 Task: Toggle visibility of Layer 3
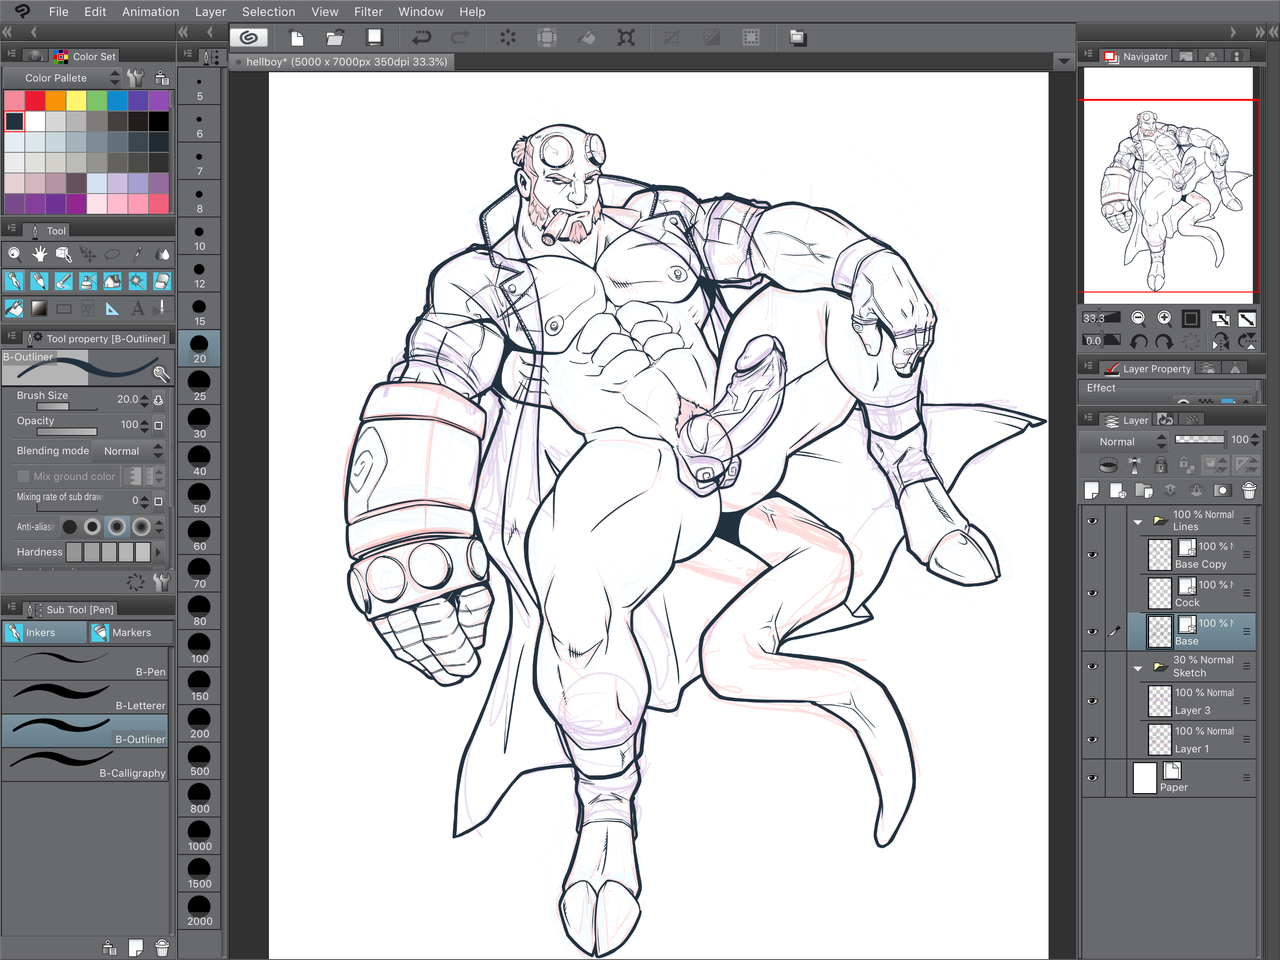[x=1092, y=701]
